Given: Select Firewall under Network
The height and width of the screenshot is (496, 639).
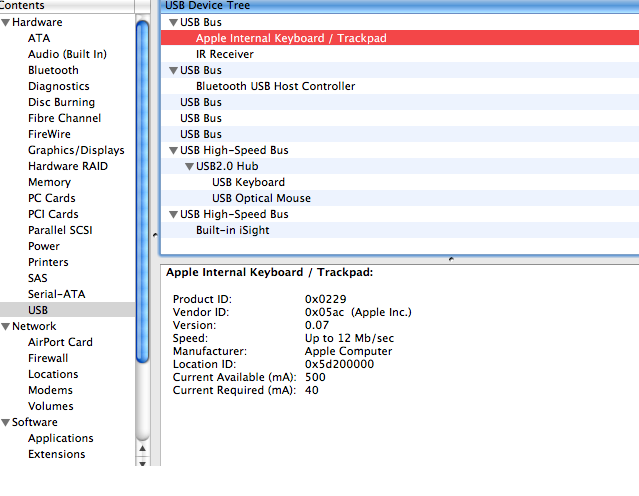Looking at the screenshot, I should 48,358.
